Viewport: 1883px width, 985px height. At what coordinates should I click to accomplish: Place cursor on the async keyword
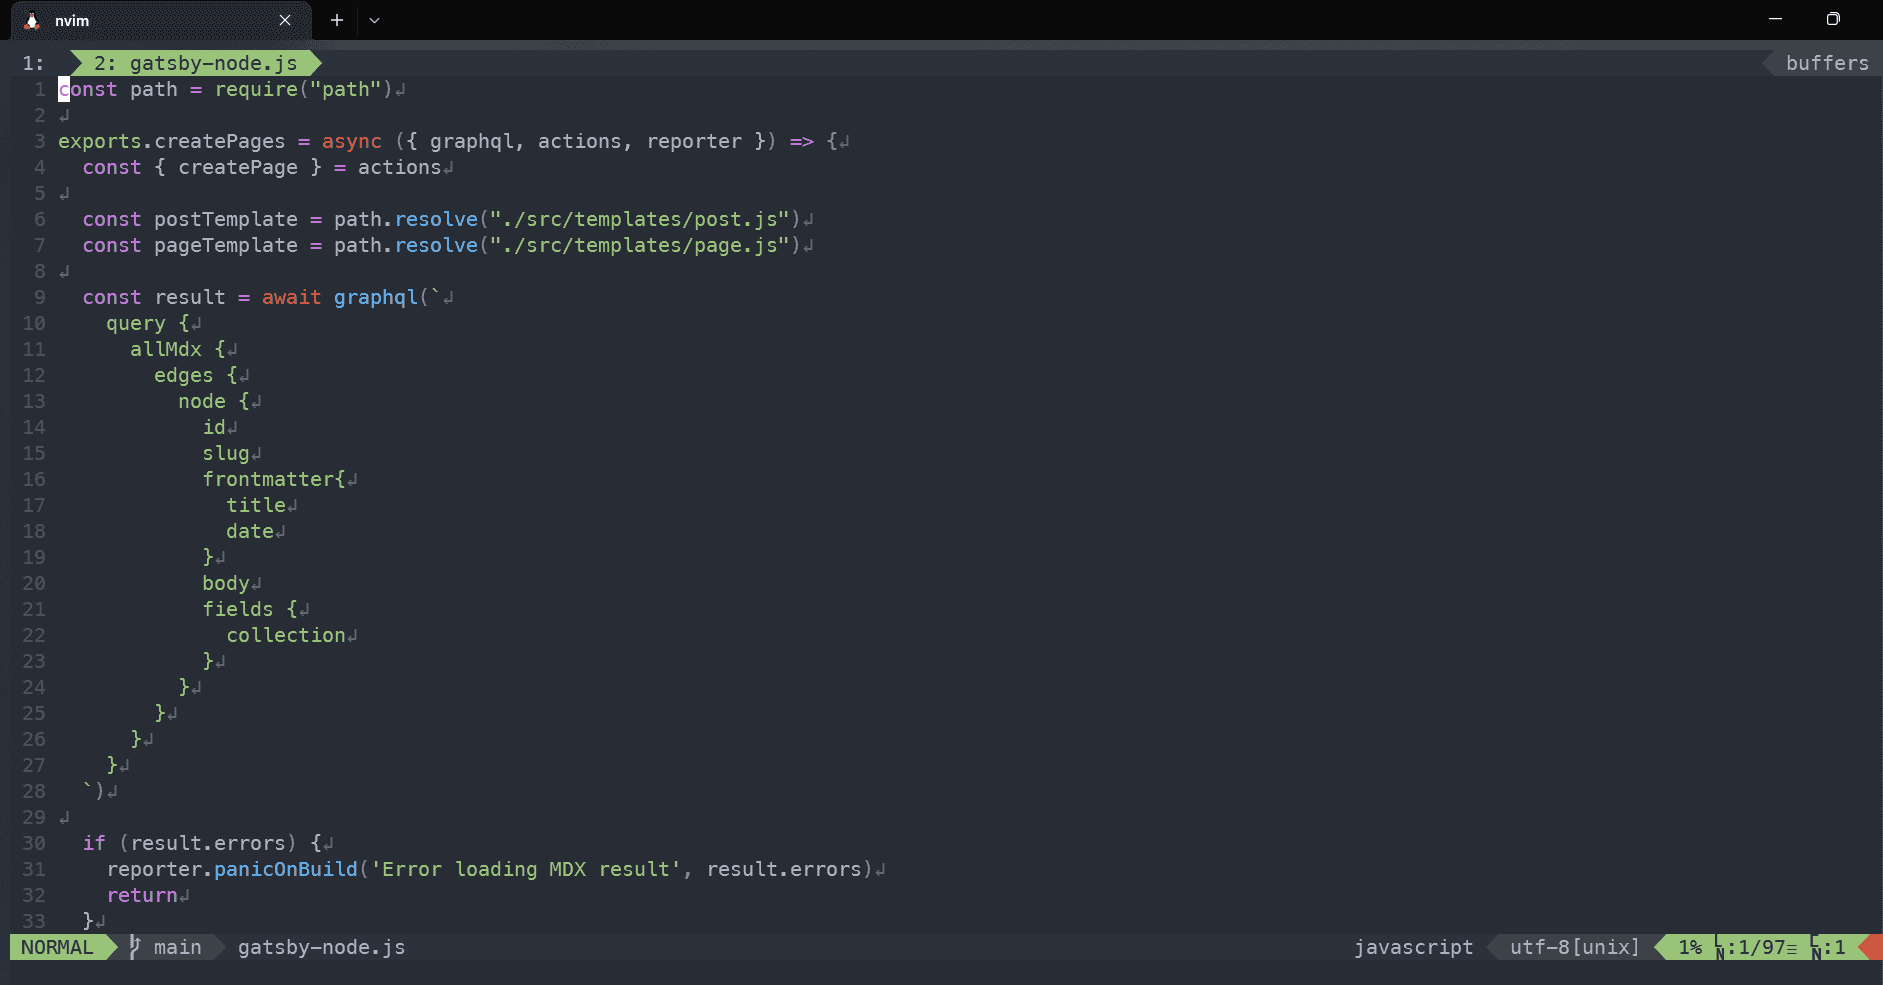point(351,141)
